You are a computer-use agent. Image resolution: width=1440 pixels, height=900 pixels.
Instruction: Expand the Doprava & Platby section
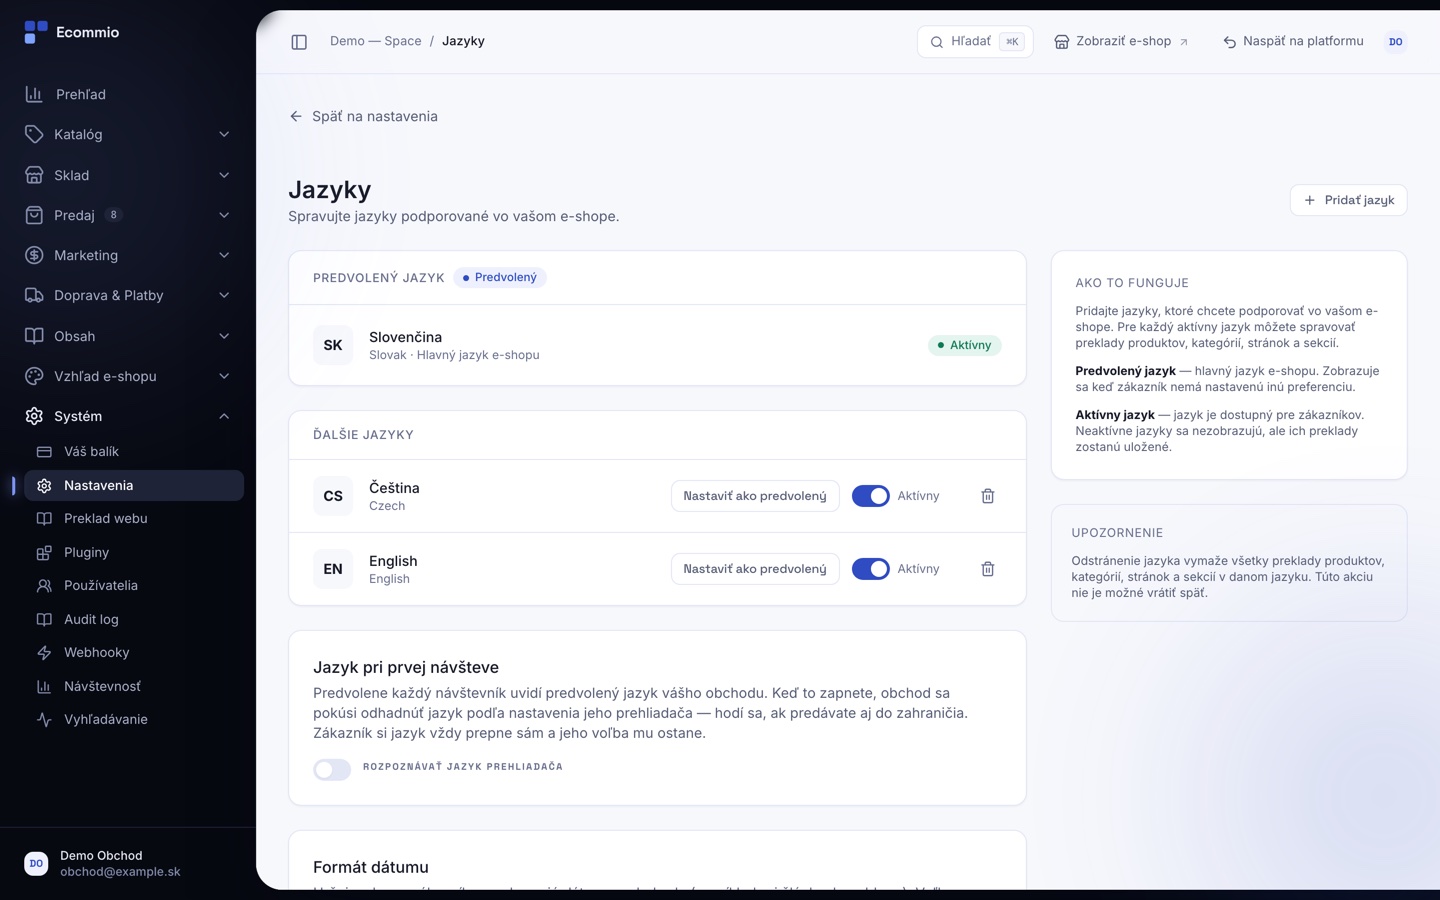click(x=128, y=295)
